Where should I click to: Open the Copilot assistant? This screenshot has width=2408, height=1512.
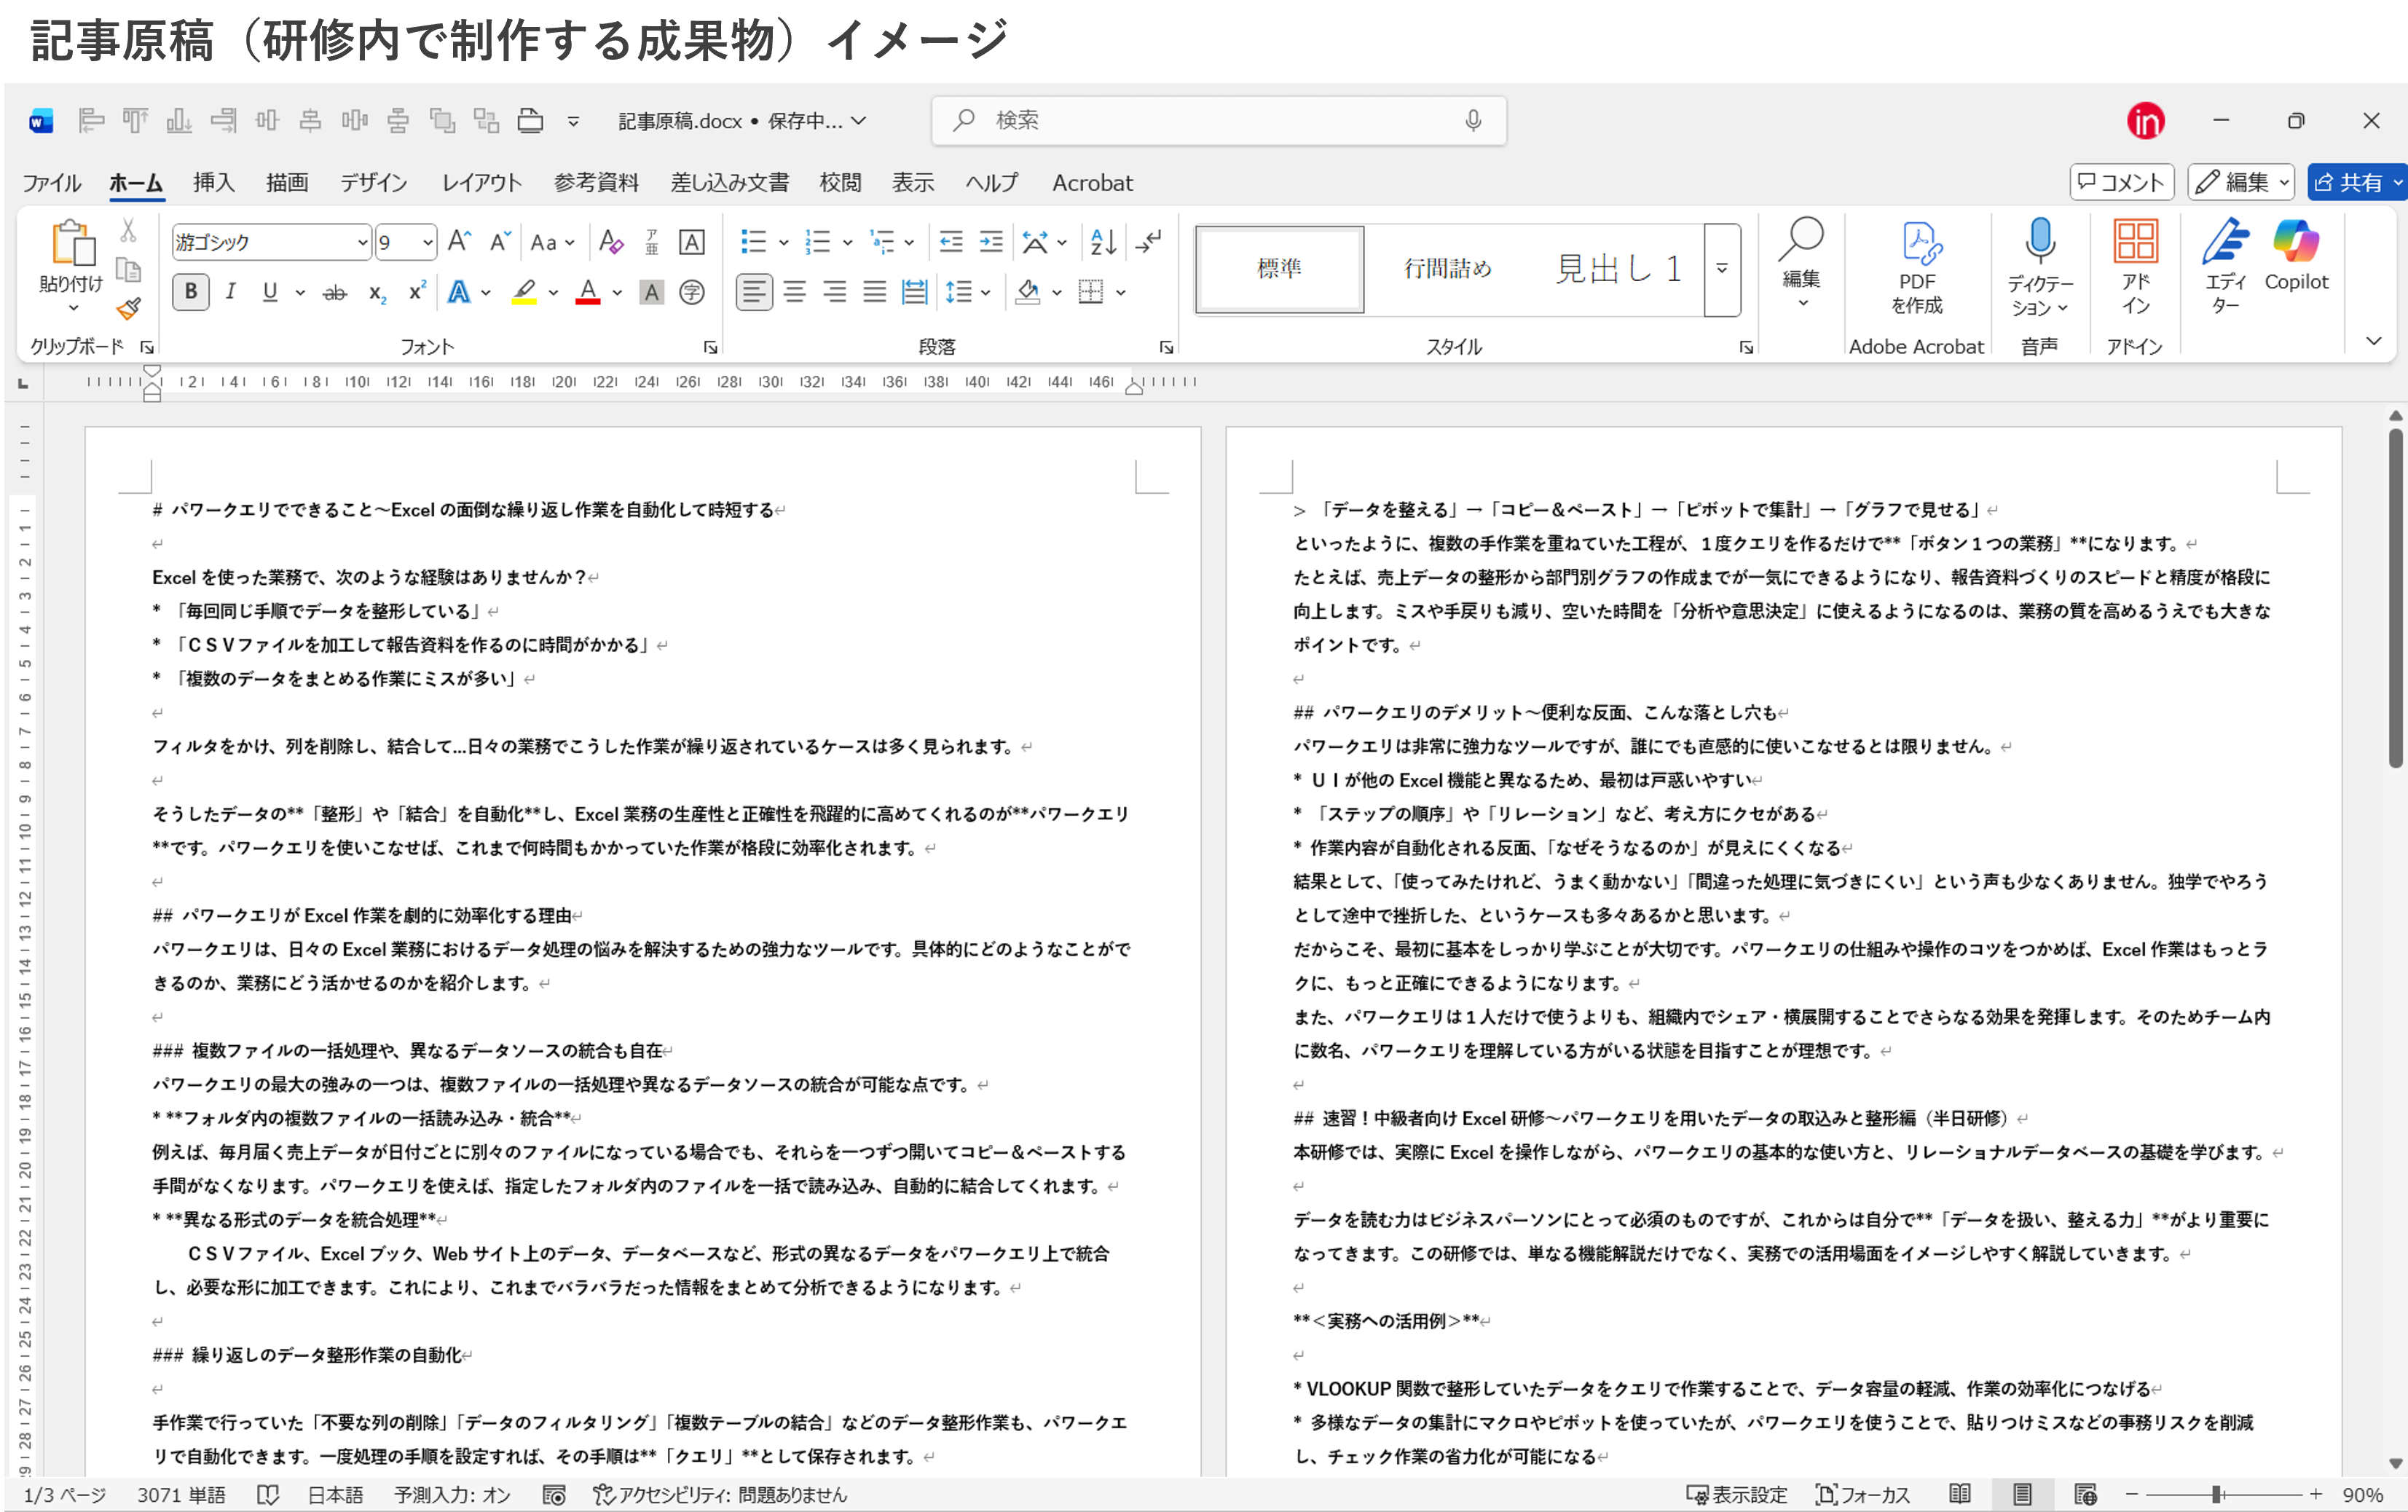[2295, 255]
